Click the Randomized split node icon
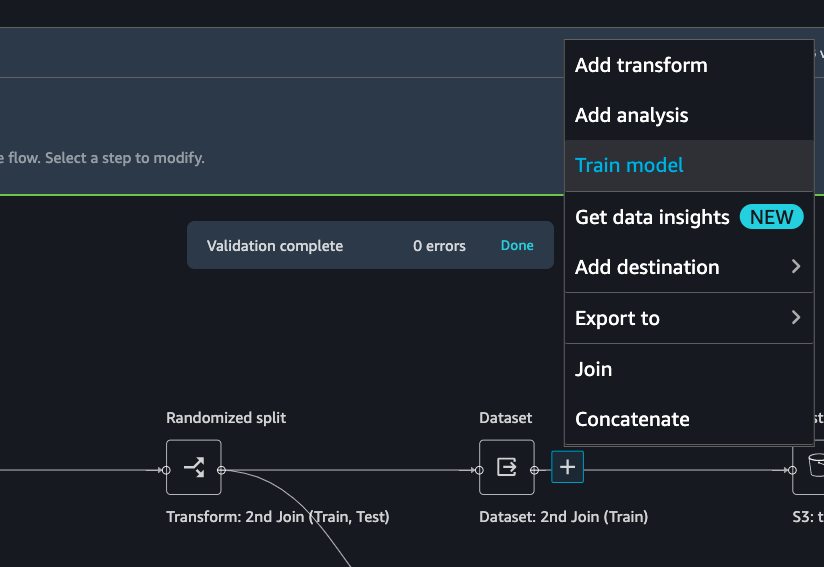This screenshot has height=567, width=824. pyautogui.click(x=194, y=467)
